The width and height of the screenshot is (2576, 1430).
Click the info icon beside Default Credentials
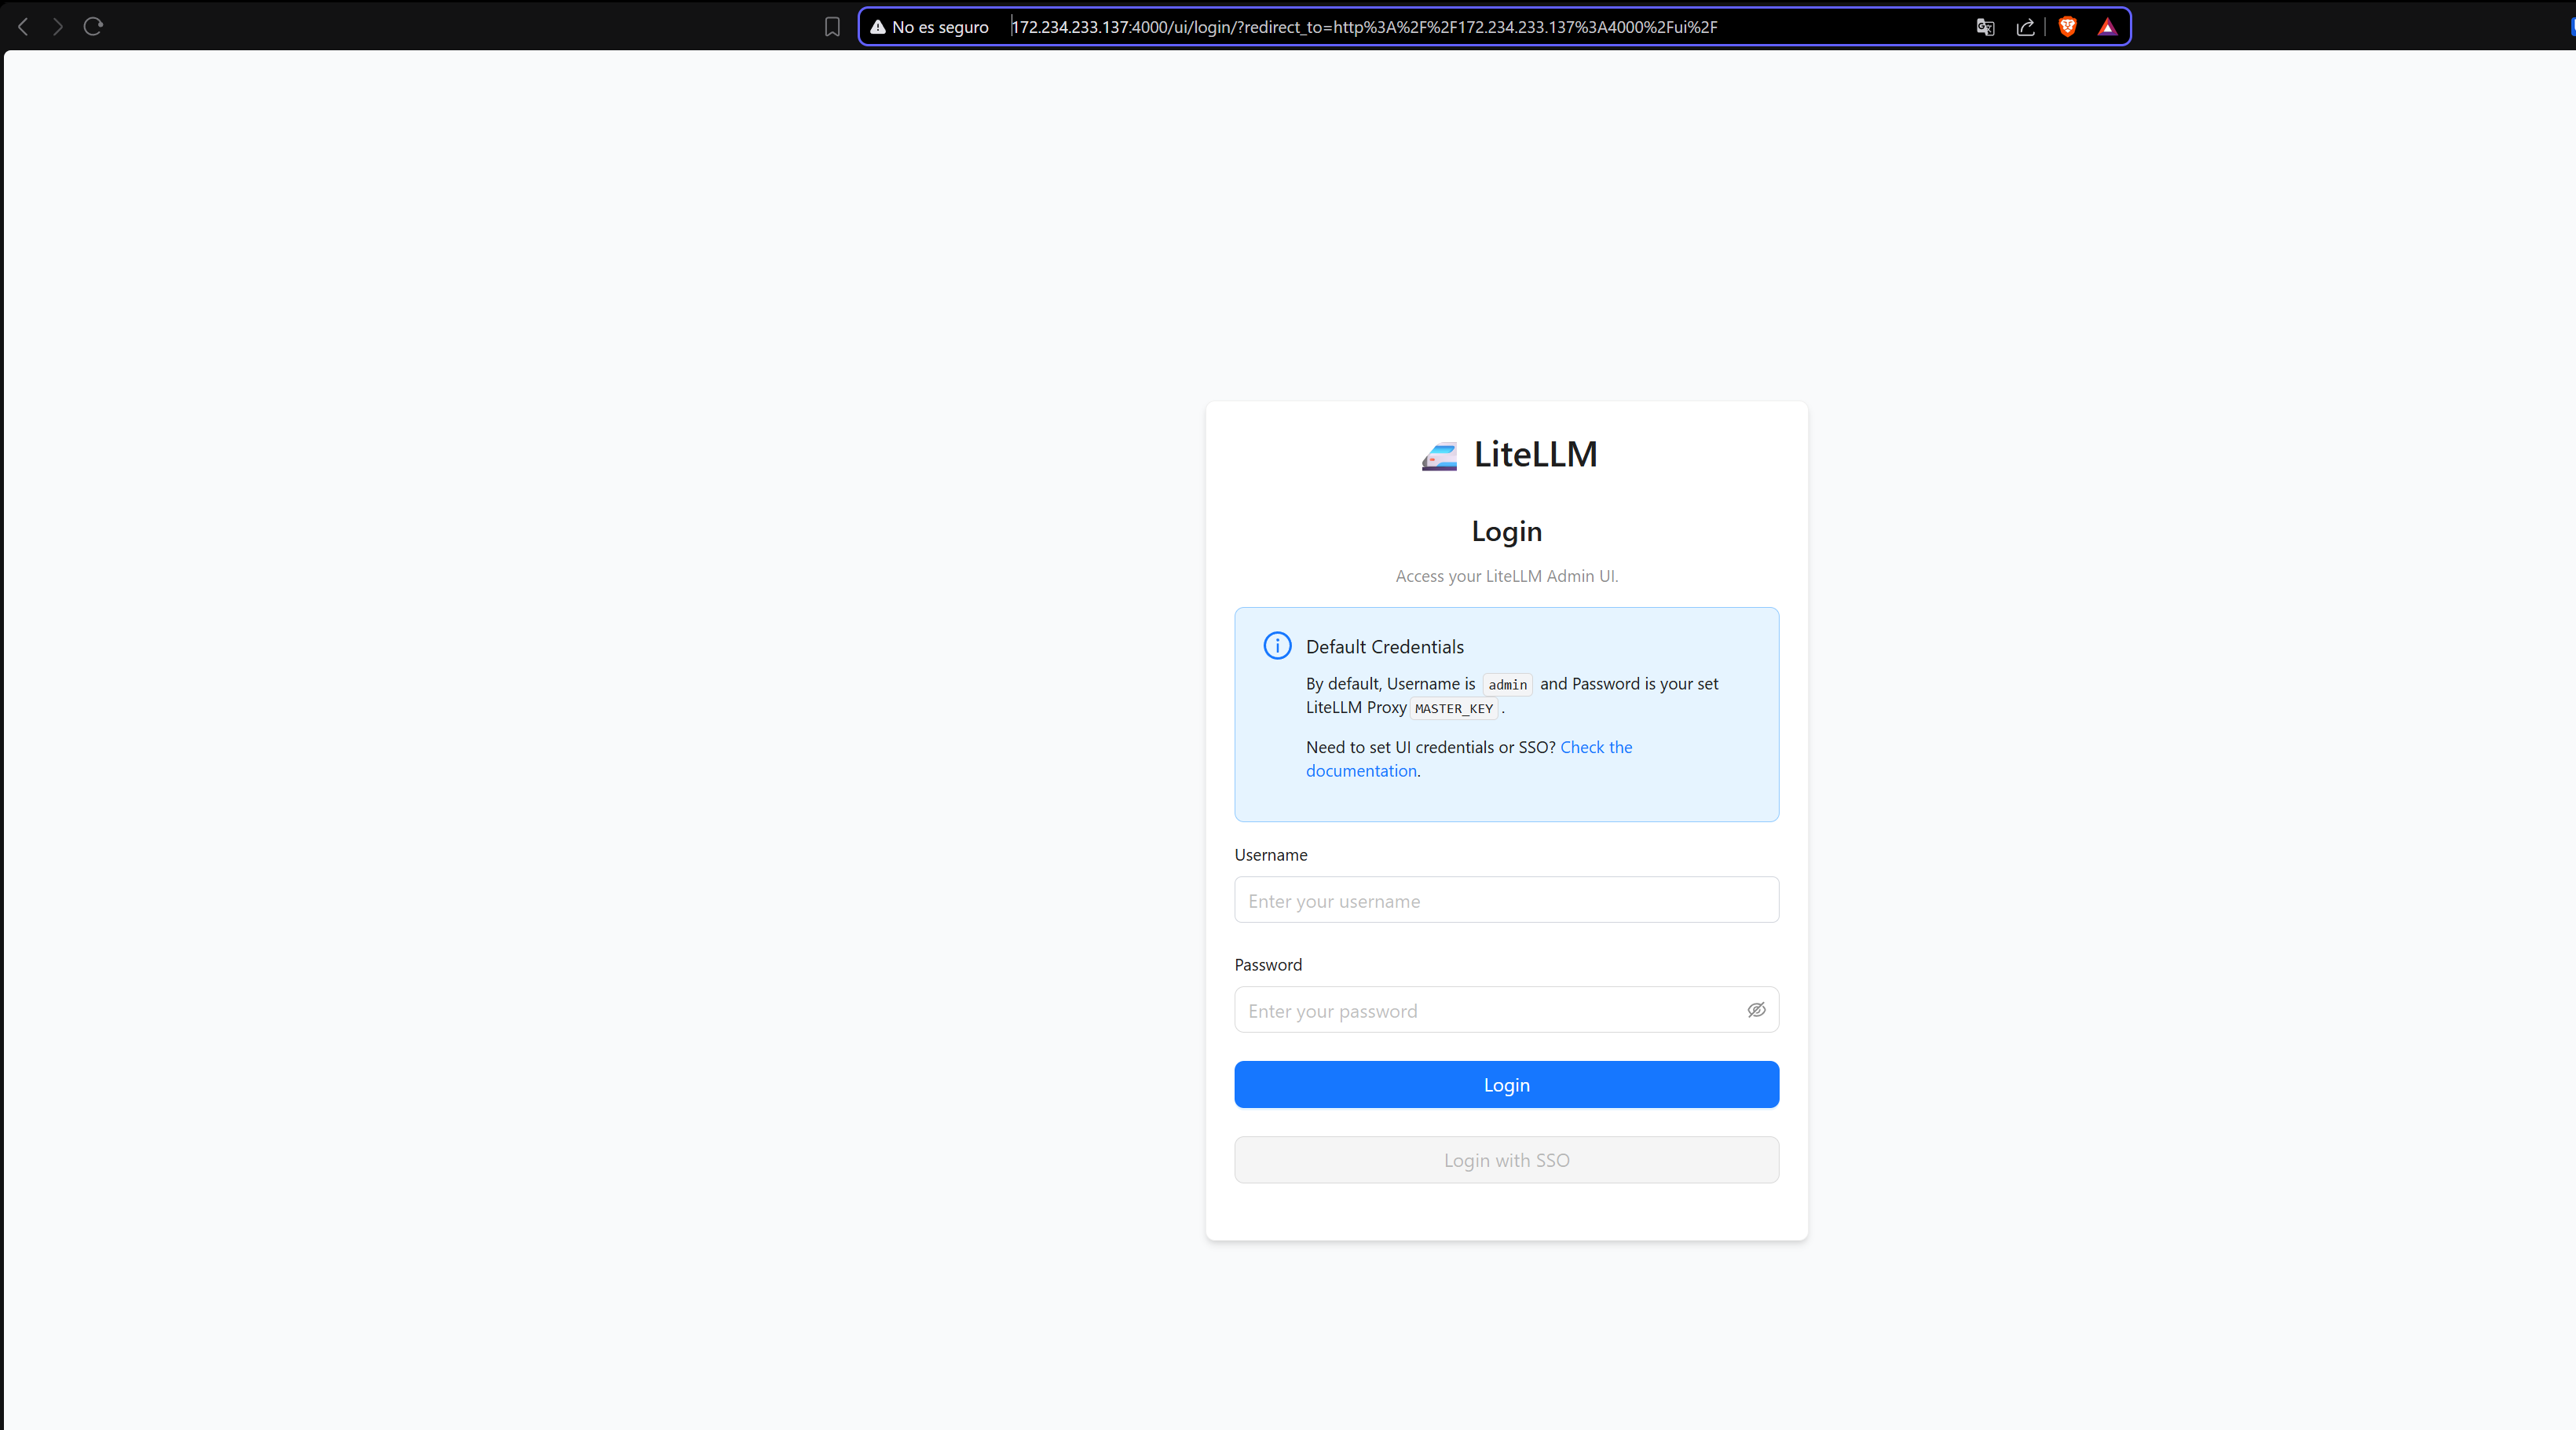pos(1277,646)
